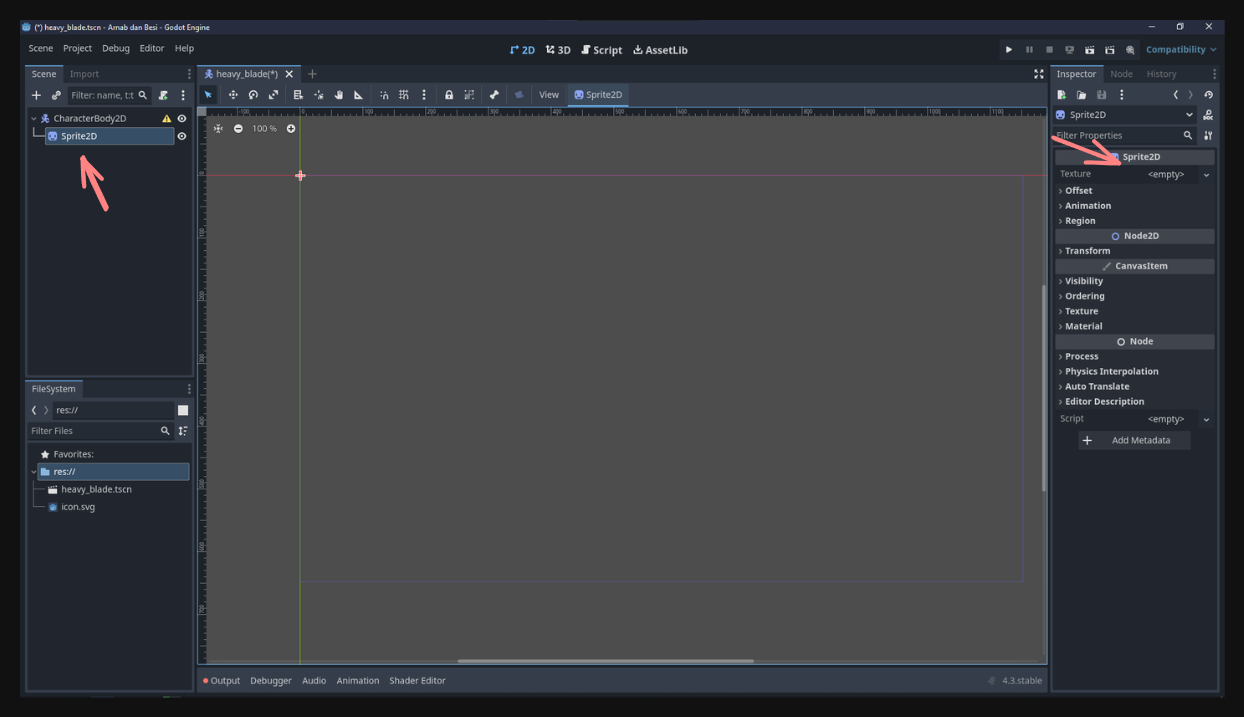The width and height of the screenshot is (1244, 717).
Task: Run the current scene with clapperboard play
Action: (x=1089, y=49)
